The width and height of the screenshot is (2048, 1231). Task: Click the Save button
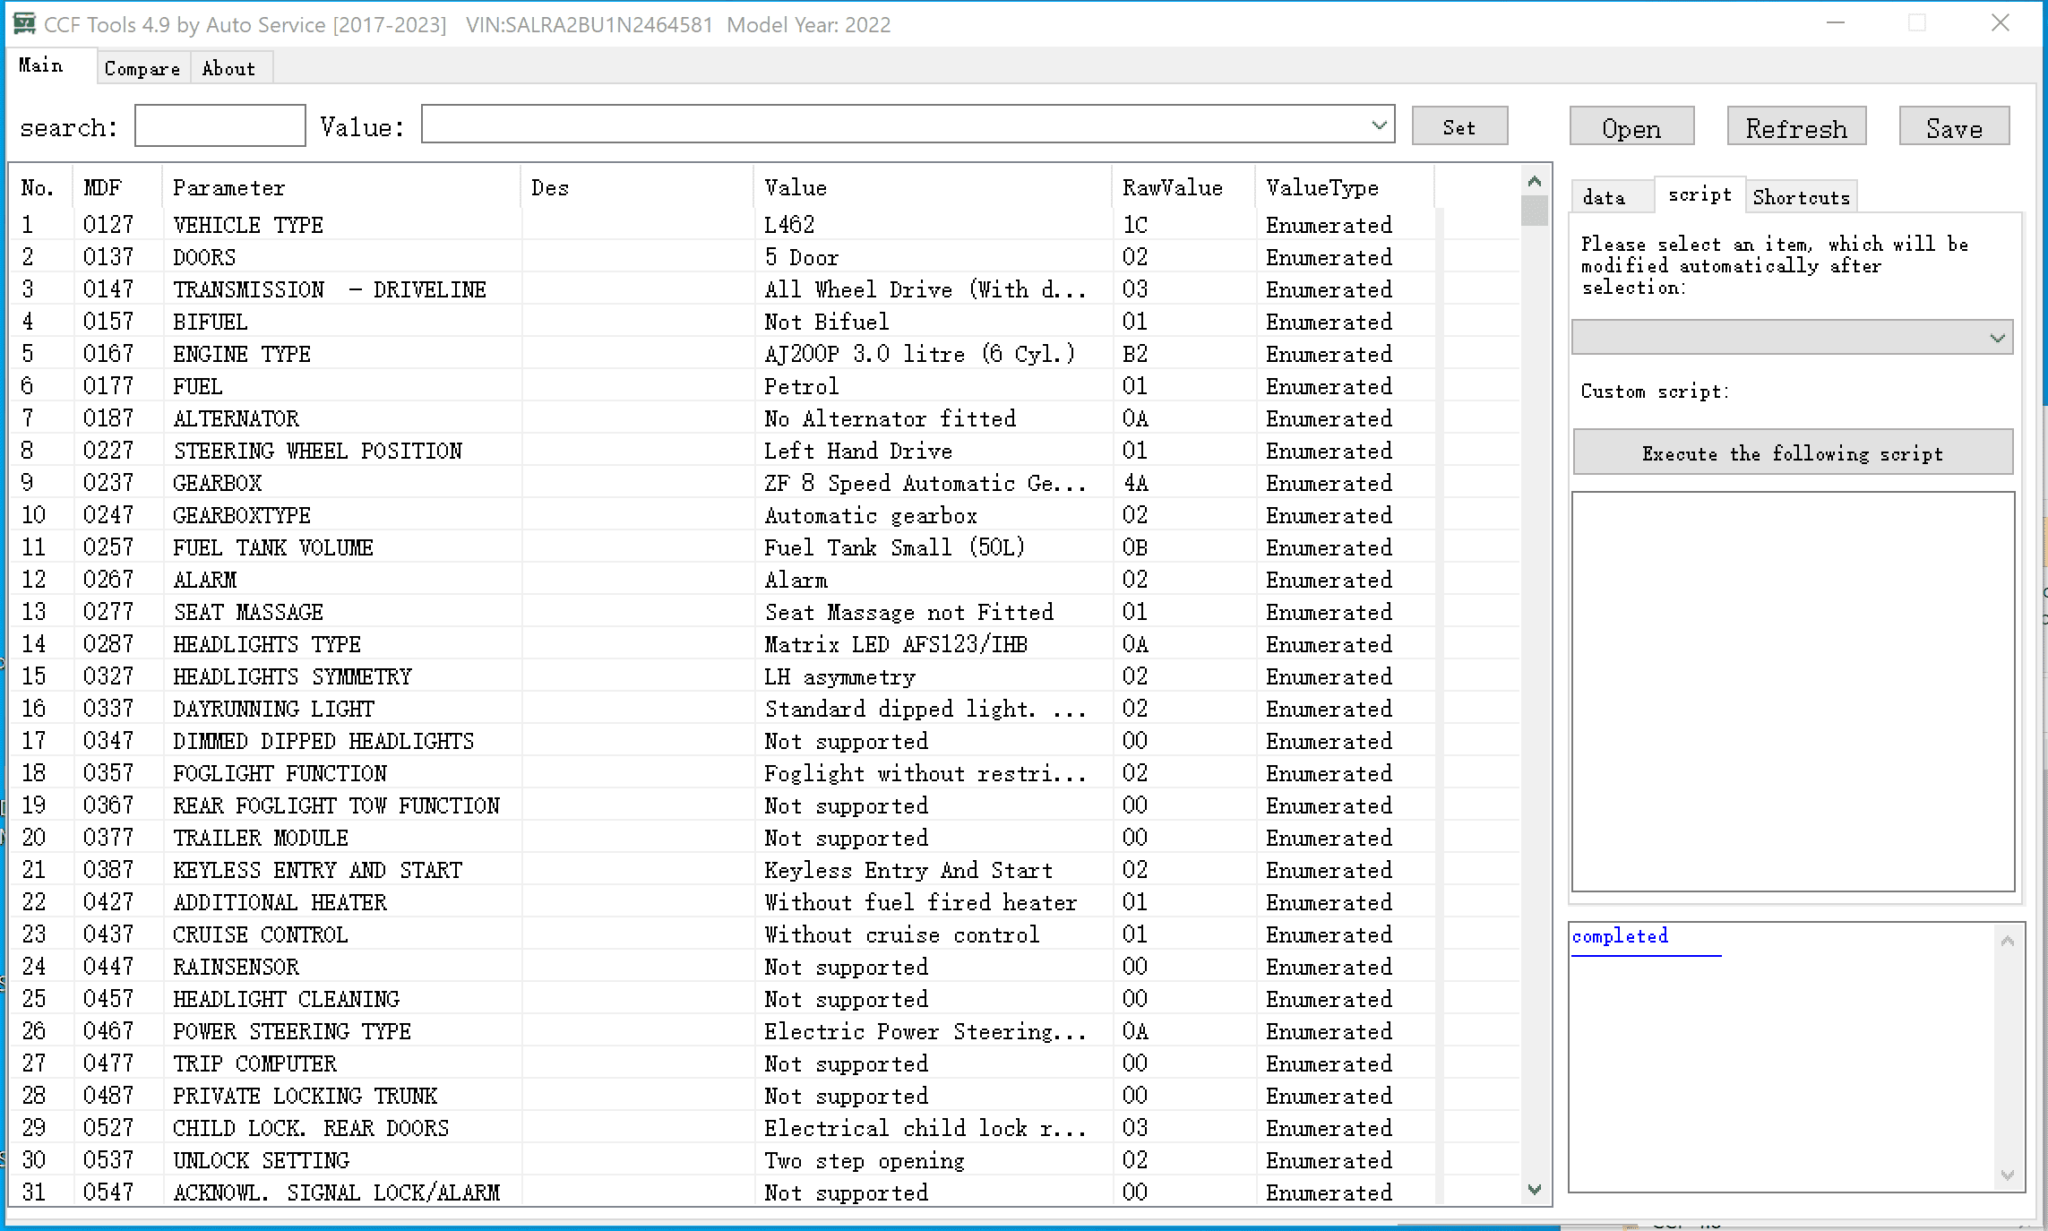pyautogui.click(x=1952, y=126)
